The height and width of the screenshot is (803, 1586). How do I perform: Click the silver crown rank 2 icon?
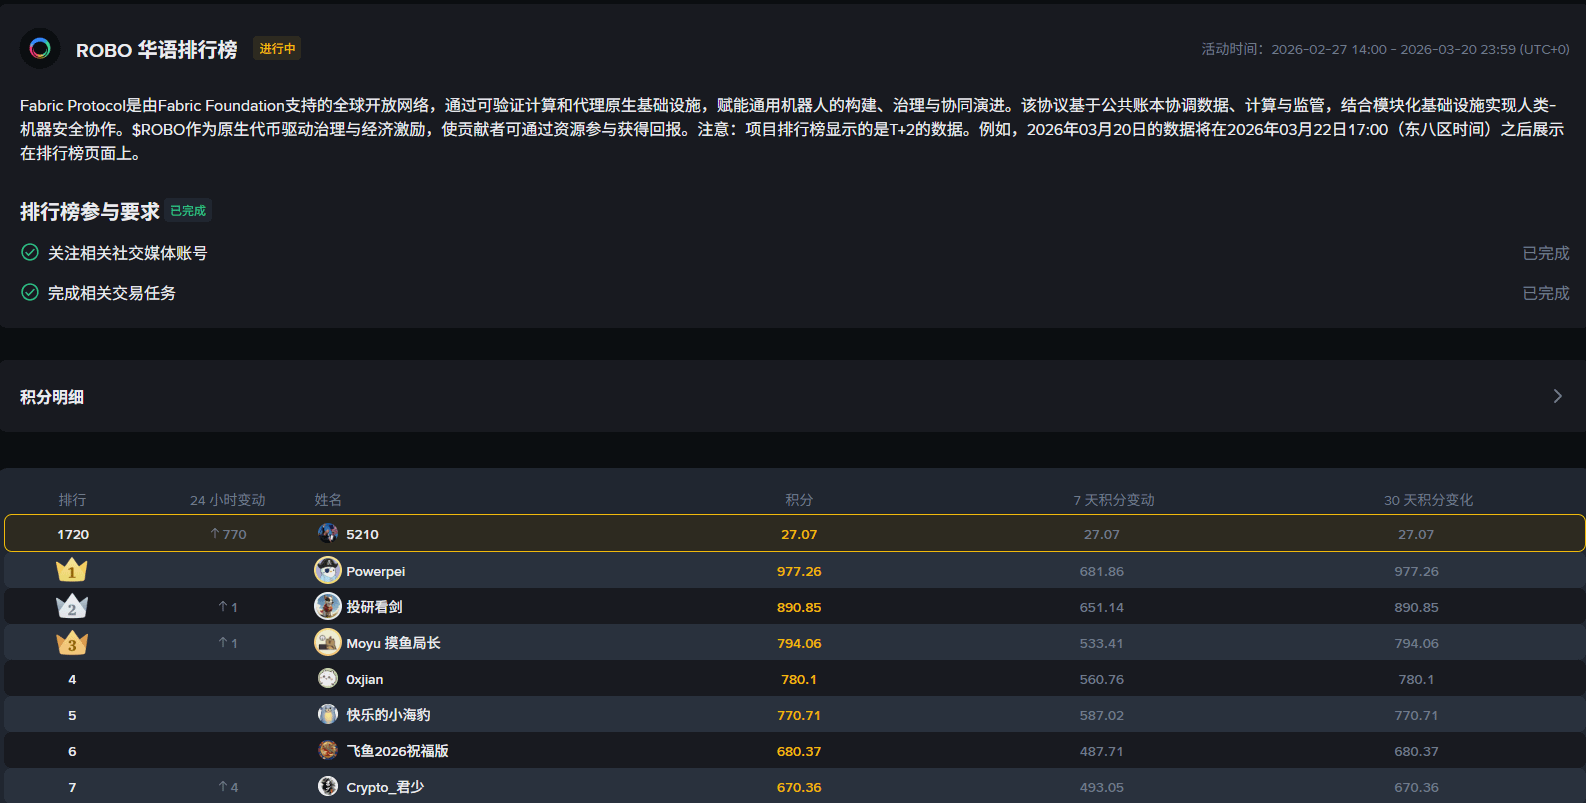[x=72, y=606]
